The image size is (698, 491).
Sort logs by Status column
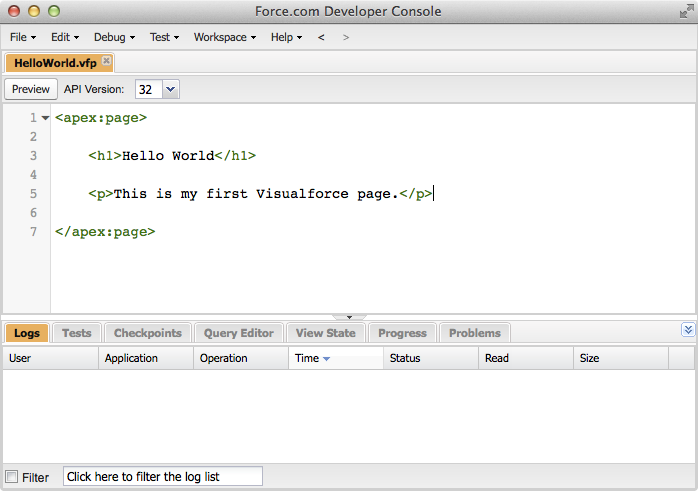tap(431, 358)
